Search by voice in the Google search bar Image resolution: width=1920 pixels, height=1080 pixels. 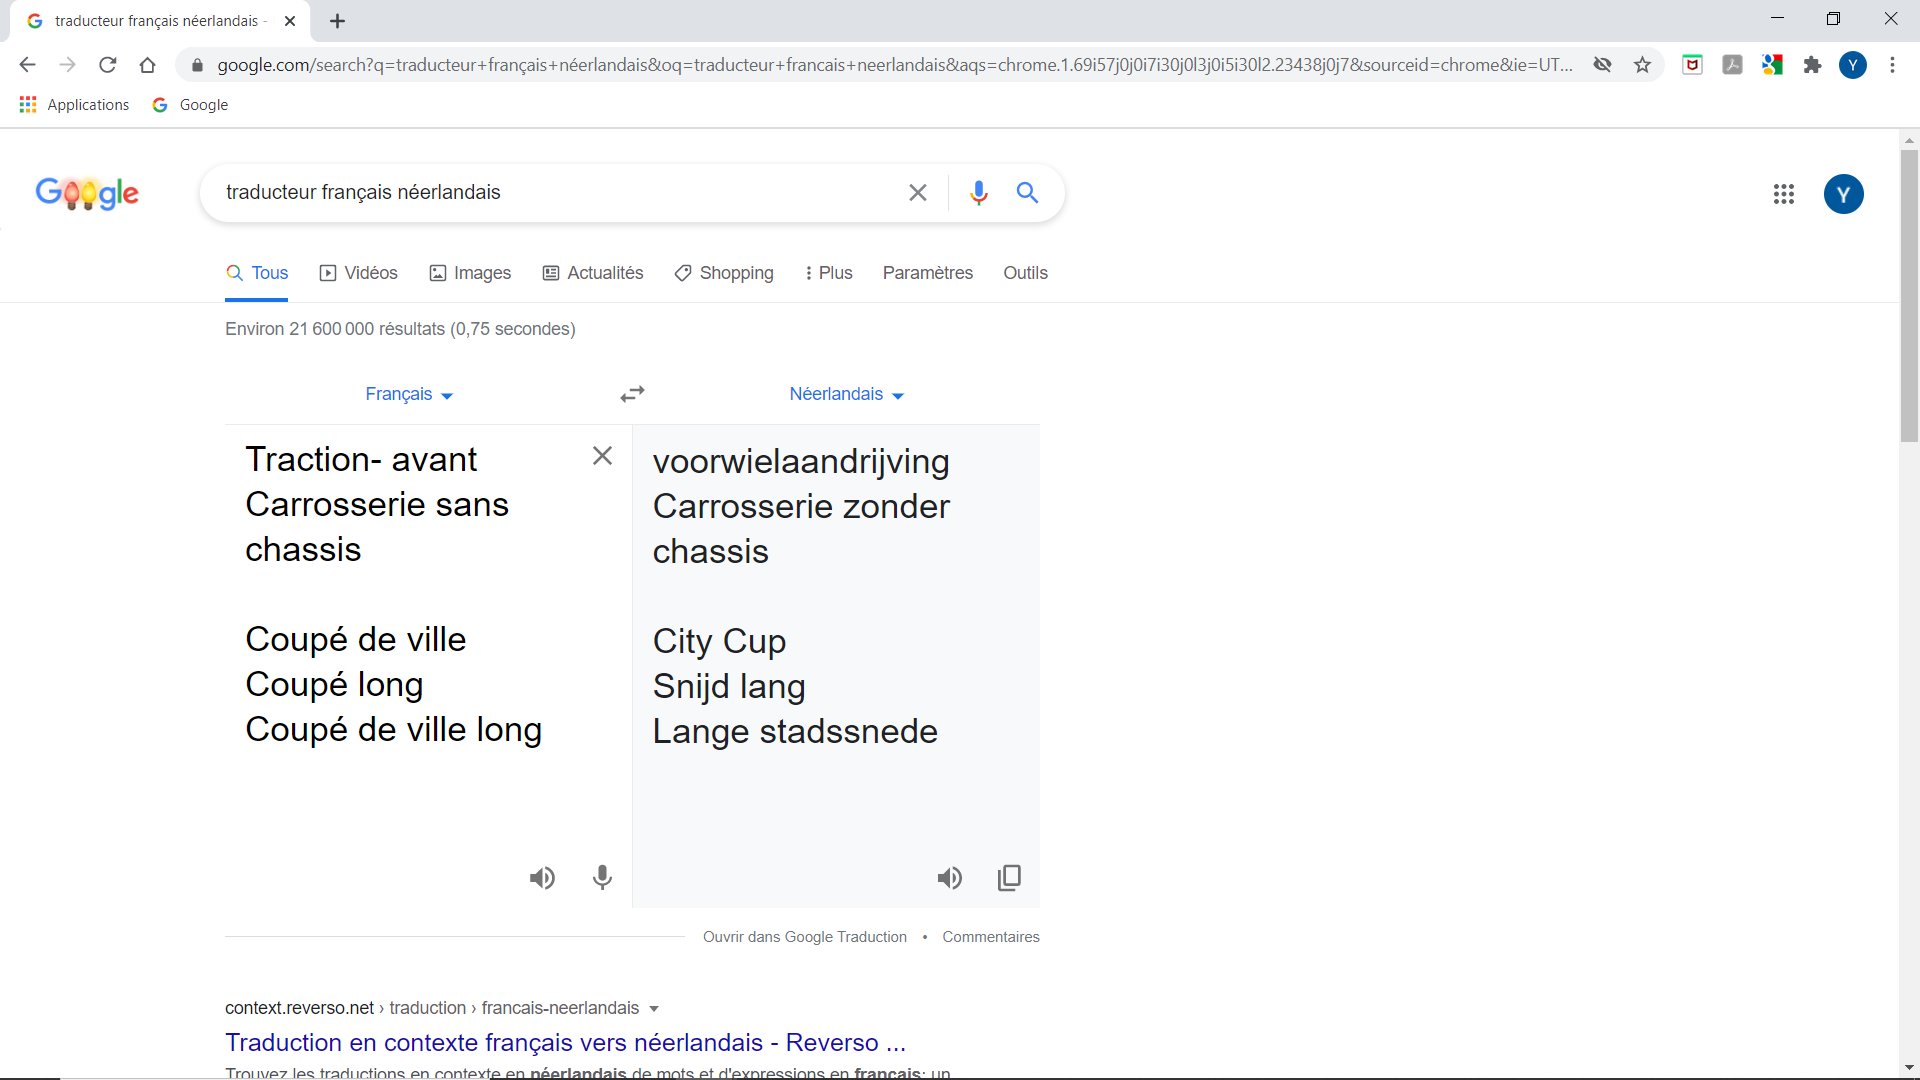(978, 192)
